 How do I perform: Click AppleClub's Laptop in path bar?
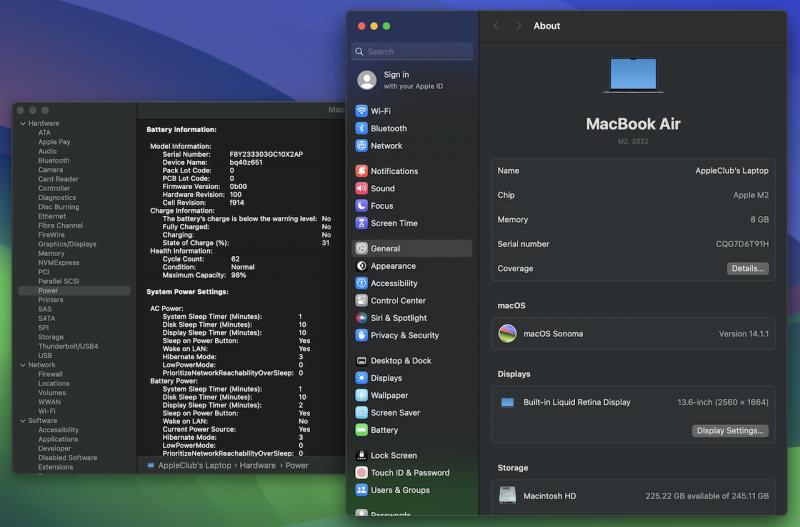pos(194,466)
